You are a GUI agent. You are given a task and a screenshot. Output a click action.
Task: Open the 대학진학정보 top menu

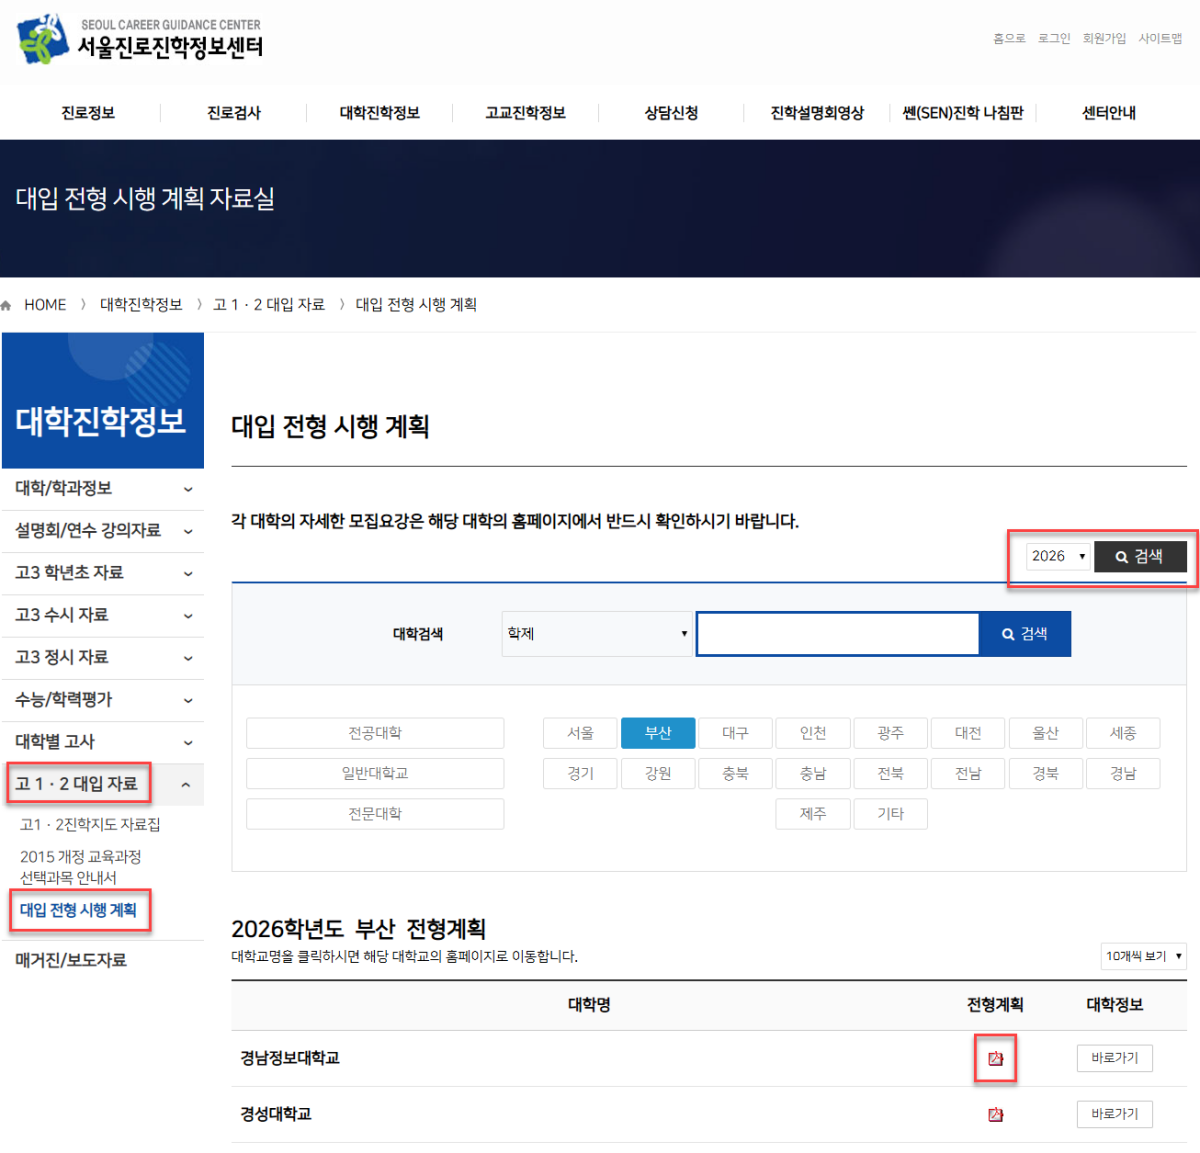pyautogui.click(x=380, y=112)
